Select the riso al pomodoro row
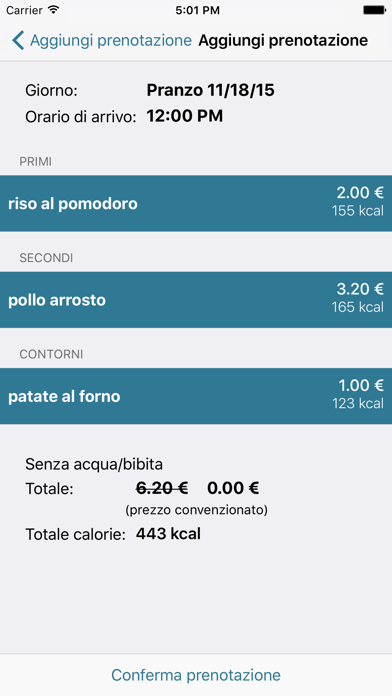 point(196,203)
